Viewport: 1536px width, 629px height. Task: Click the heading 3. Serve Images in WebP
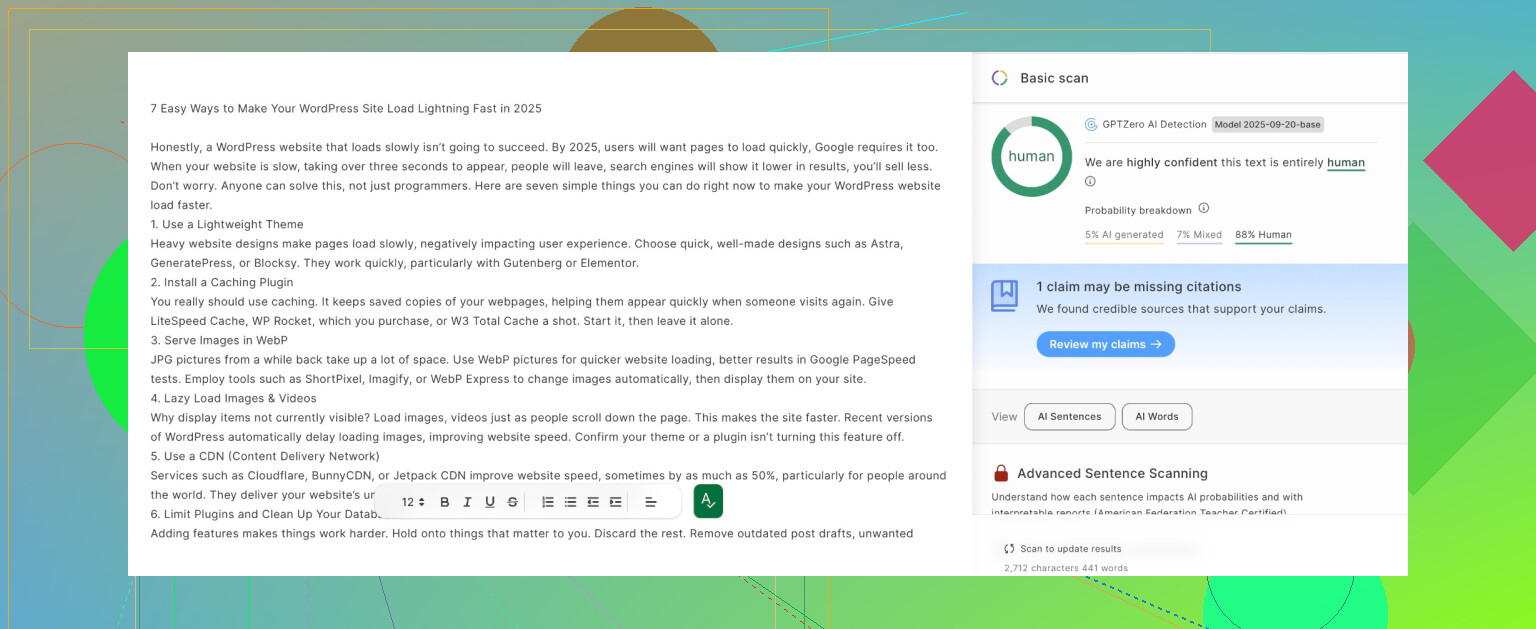(x=219, y=340)
